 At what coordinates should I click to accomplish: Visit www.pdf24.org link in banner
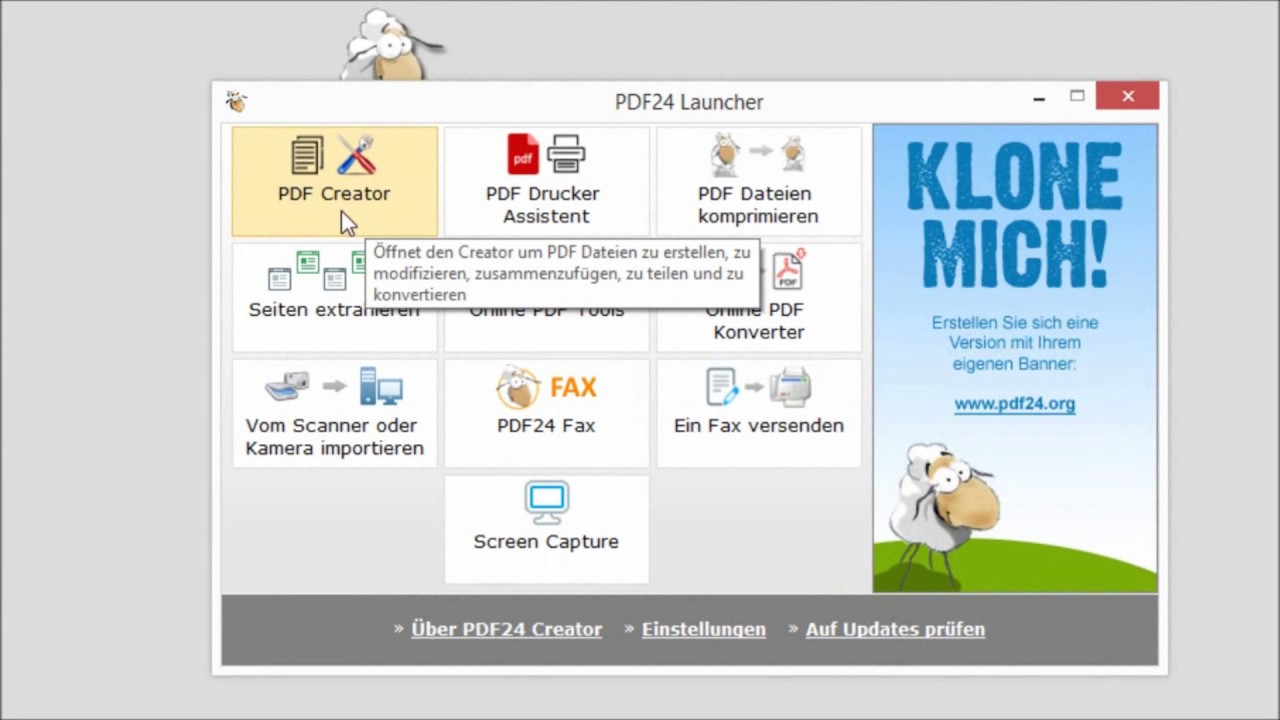(1015, 404)
